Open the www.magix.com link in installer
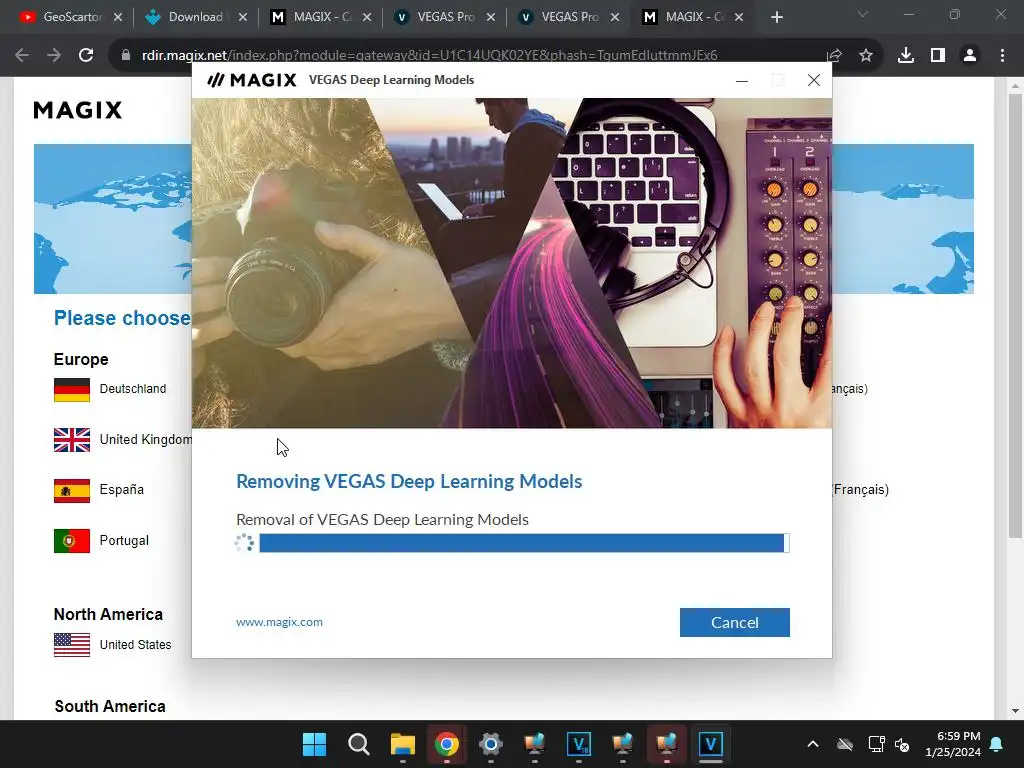 click(280, 622)
